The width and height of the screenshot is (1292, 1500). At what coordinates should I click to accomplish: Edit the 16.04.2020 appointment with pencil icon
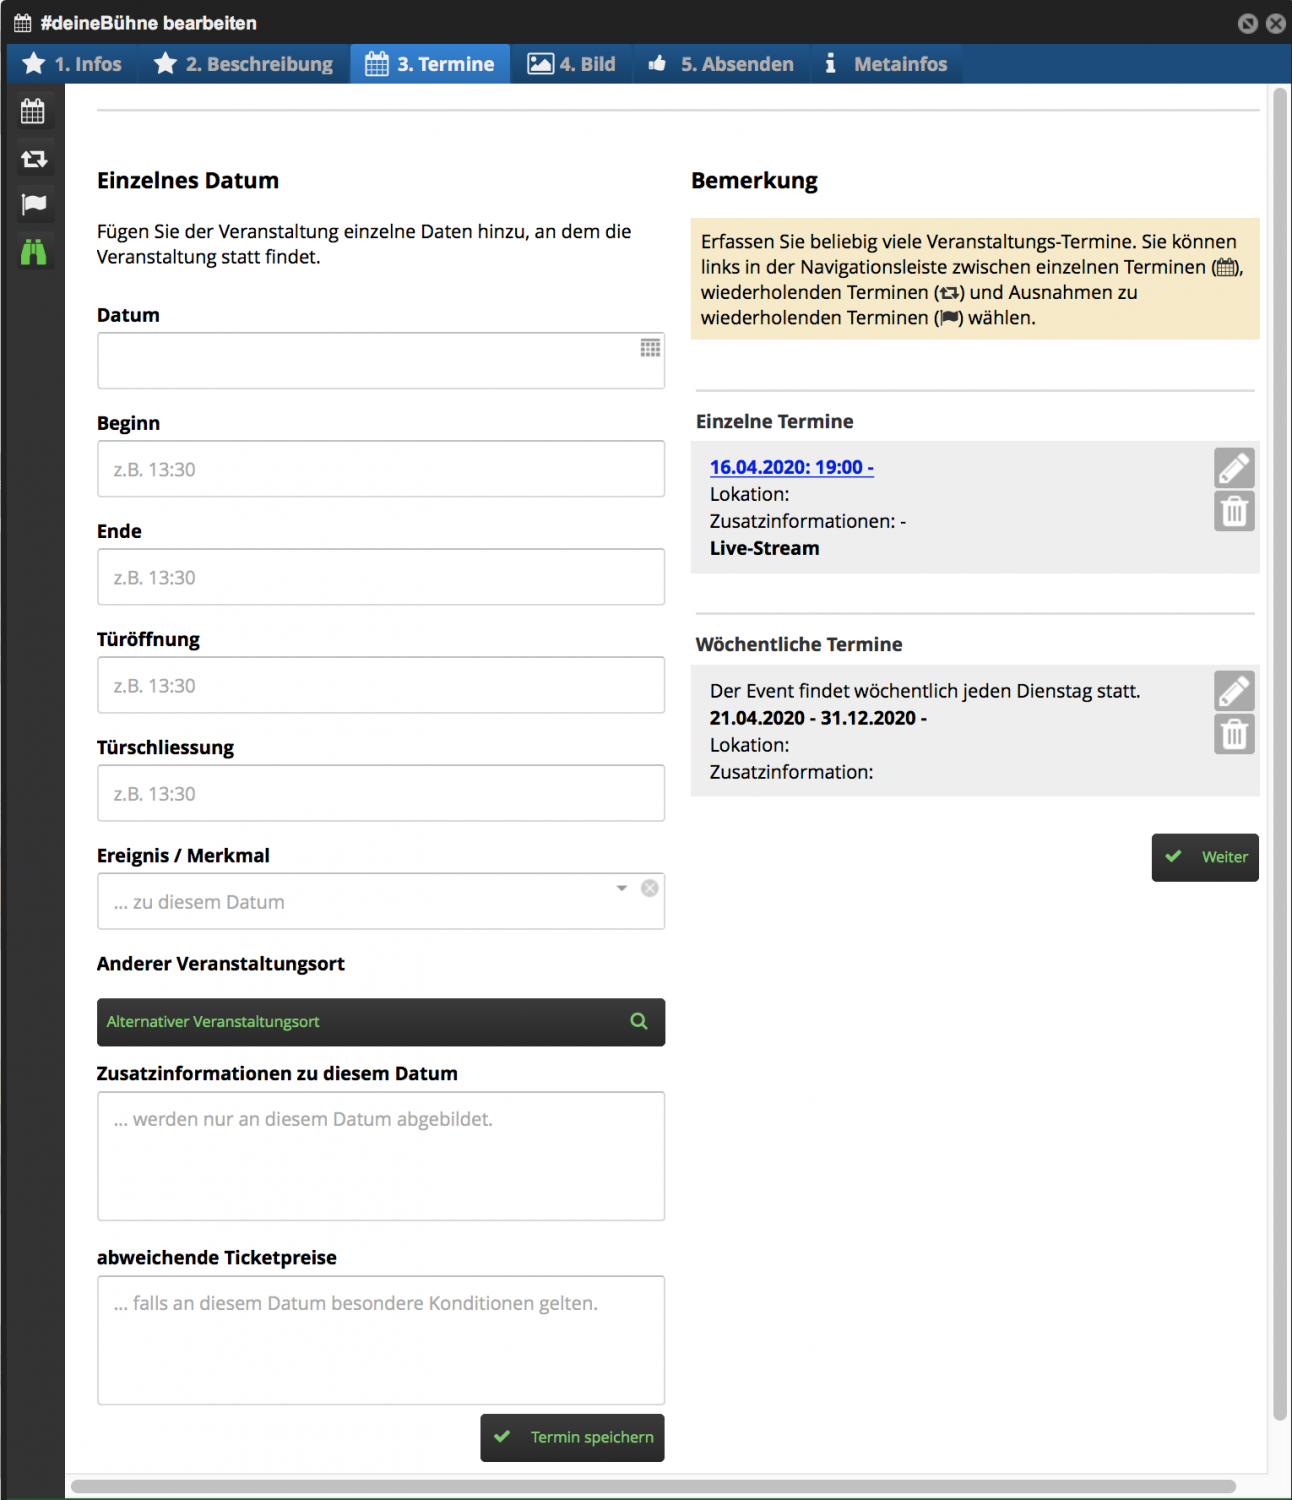(x=1234, y=468)
